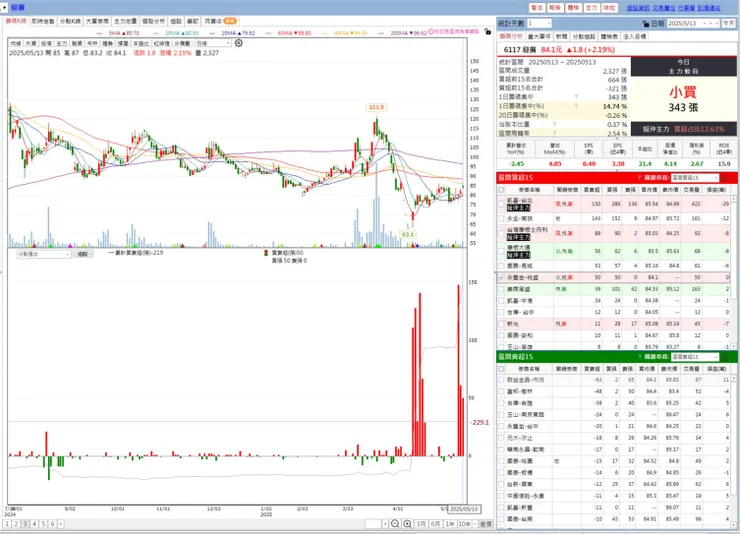
Task: Zoom out the chart with minus magnifier
Action: point(395,524)
